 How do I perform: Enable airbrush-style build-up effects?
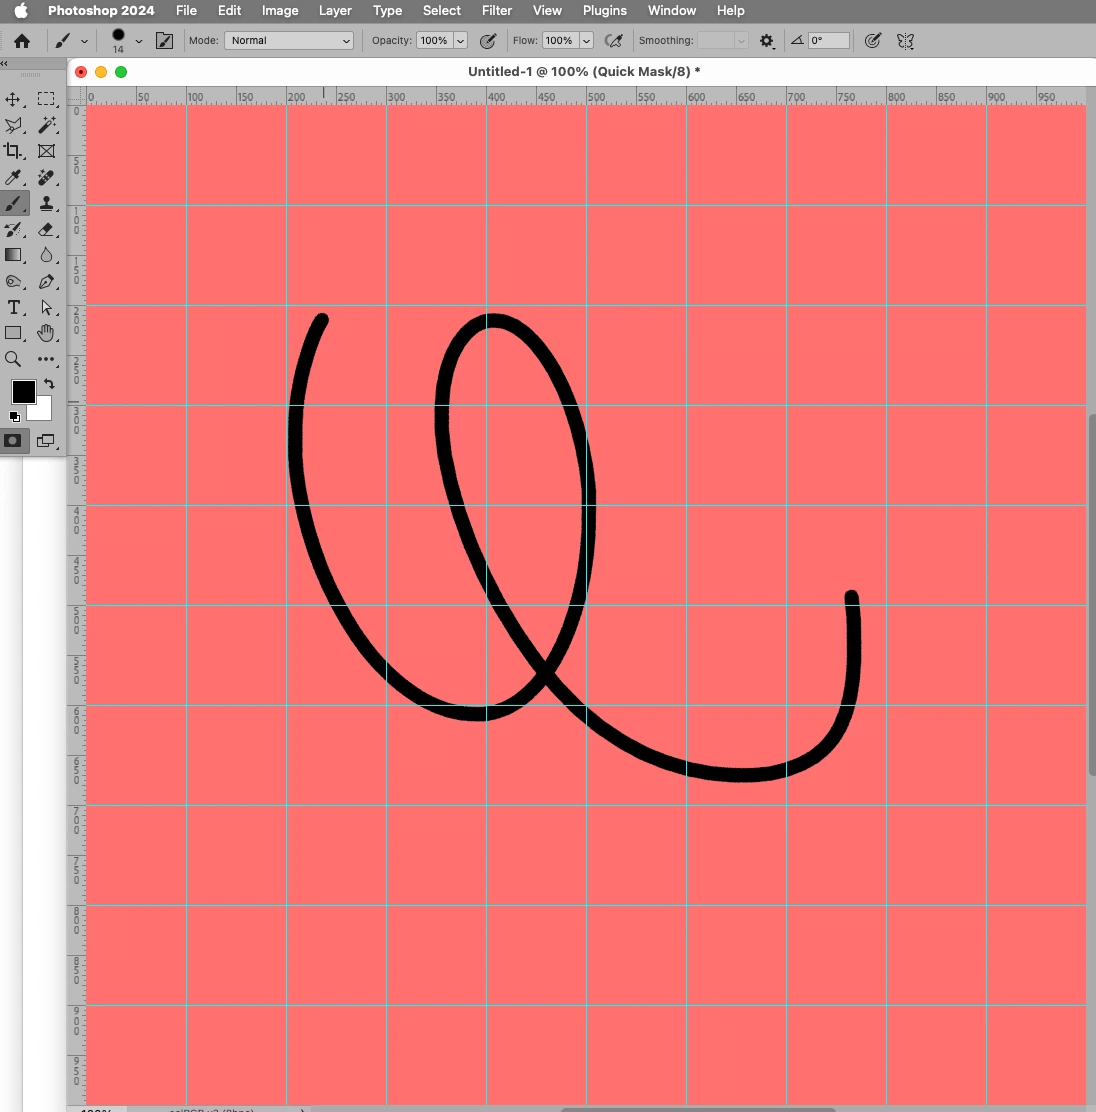click(x=614, y=41)
